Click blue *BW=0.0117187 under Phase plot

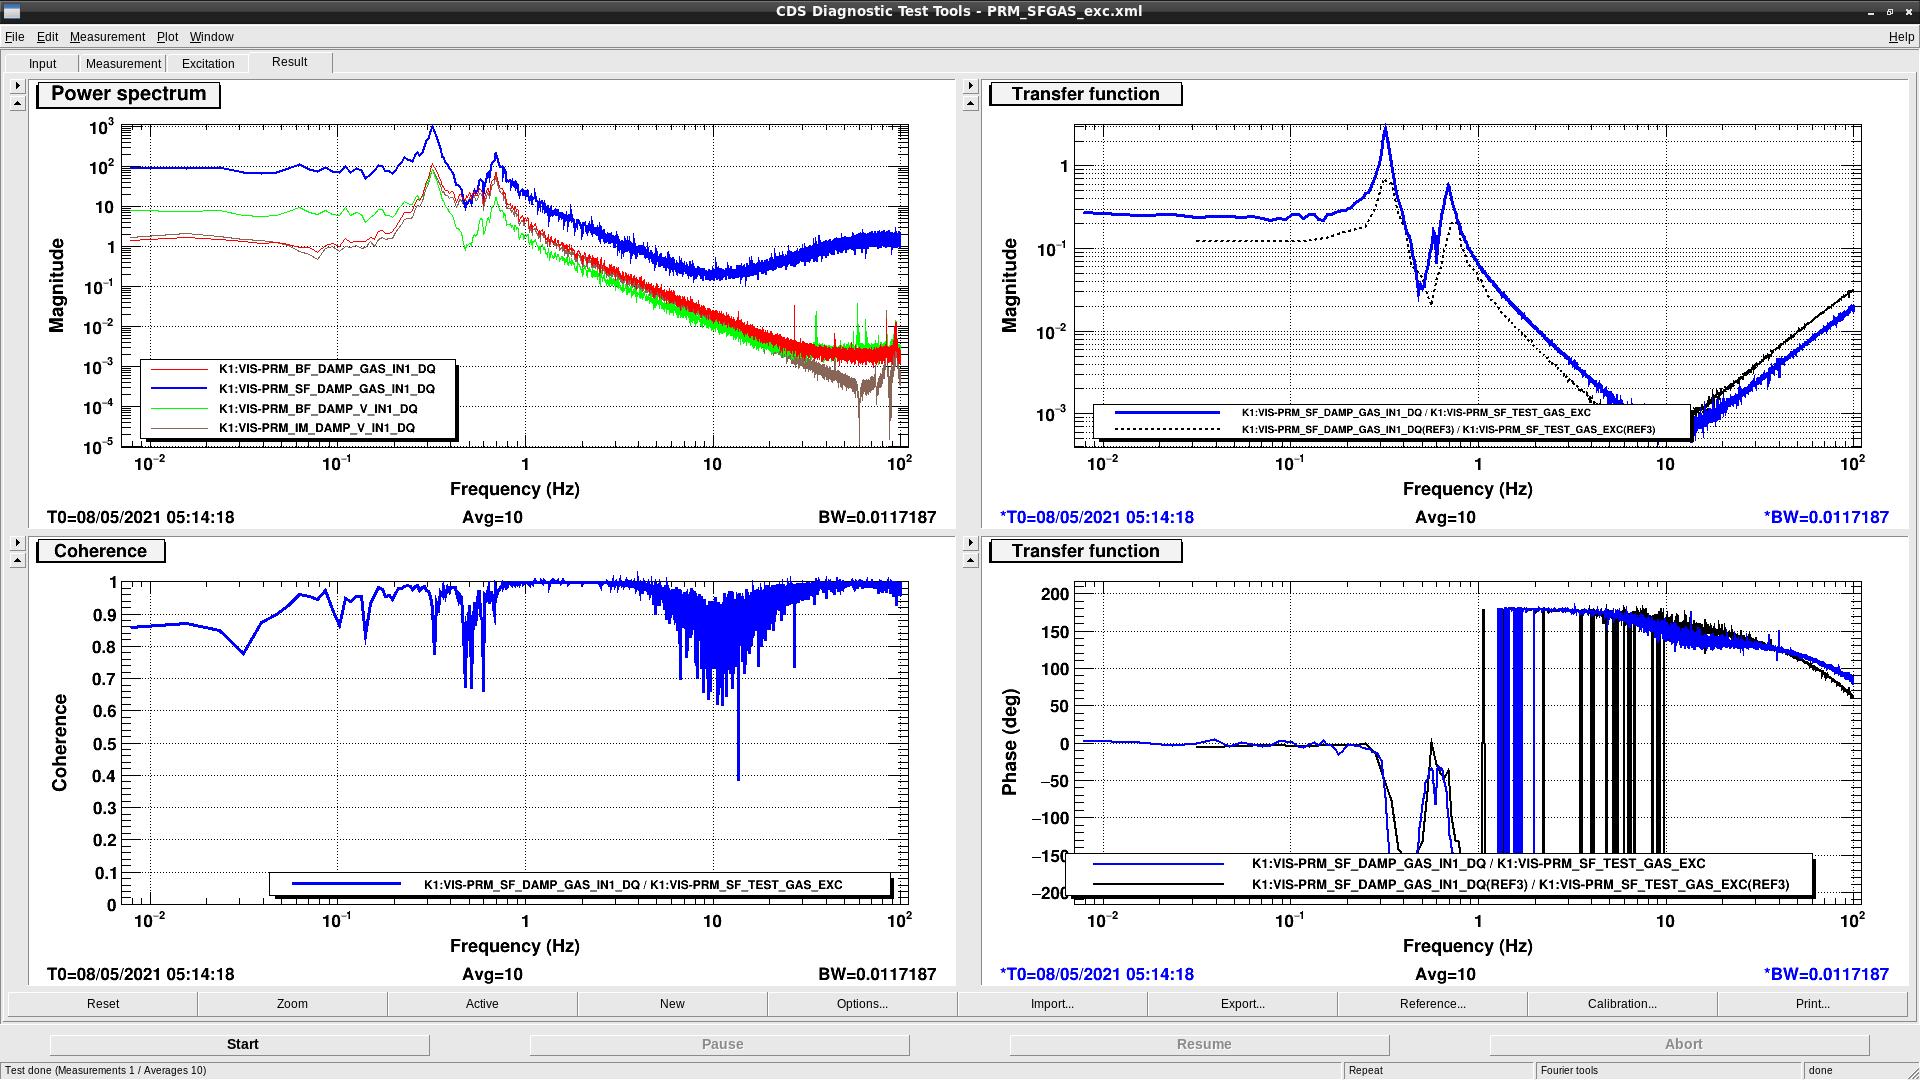click(x=1826, y=975)
